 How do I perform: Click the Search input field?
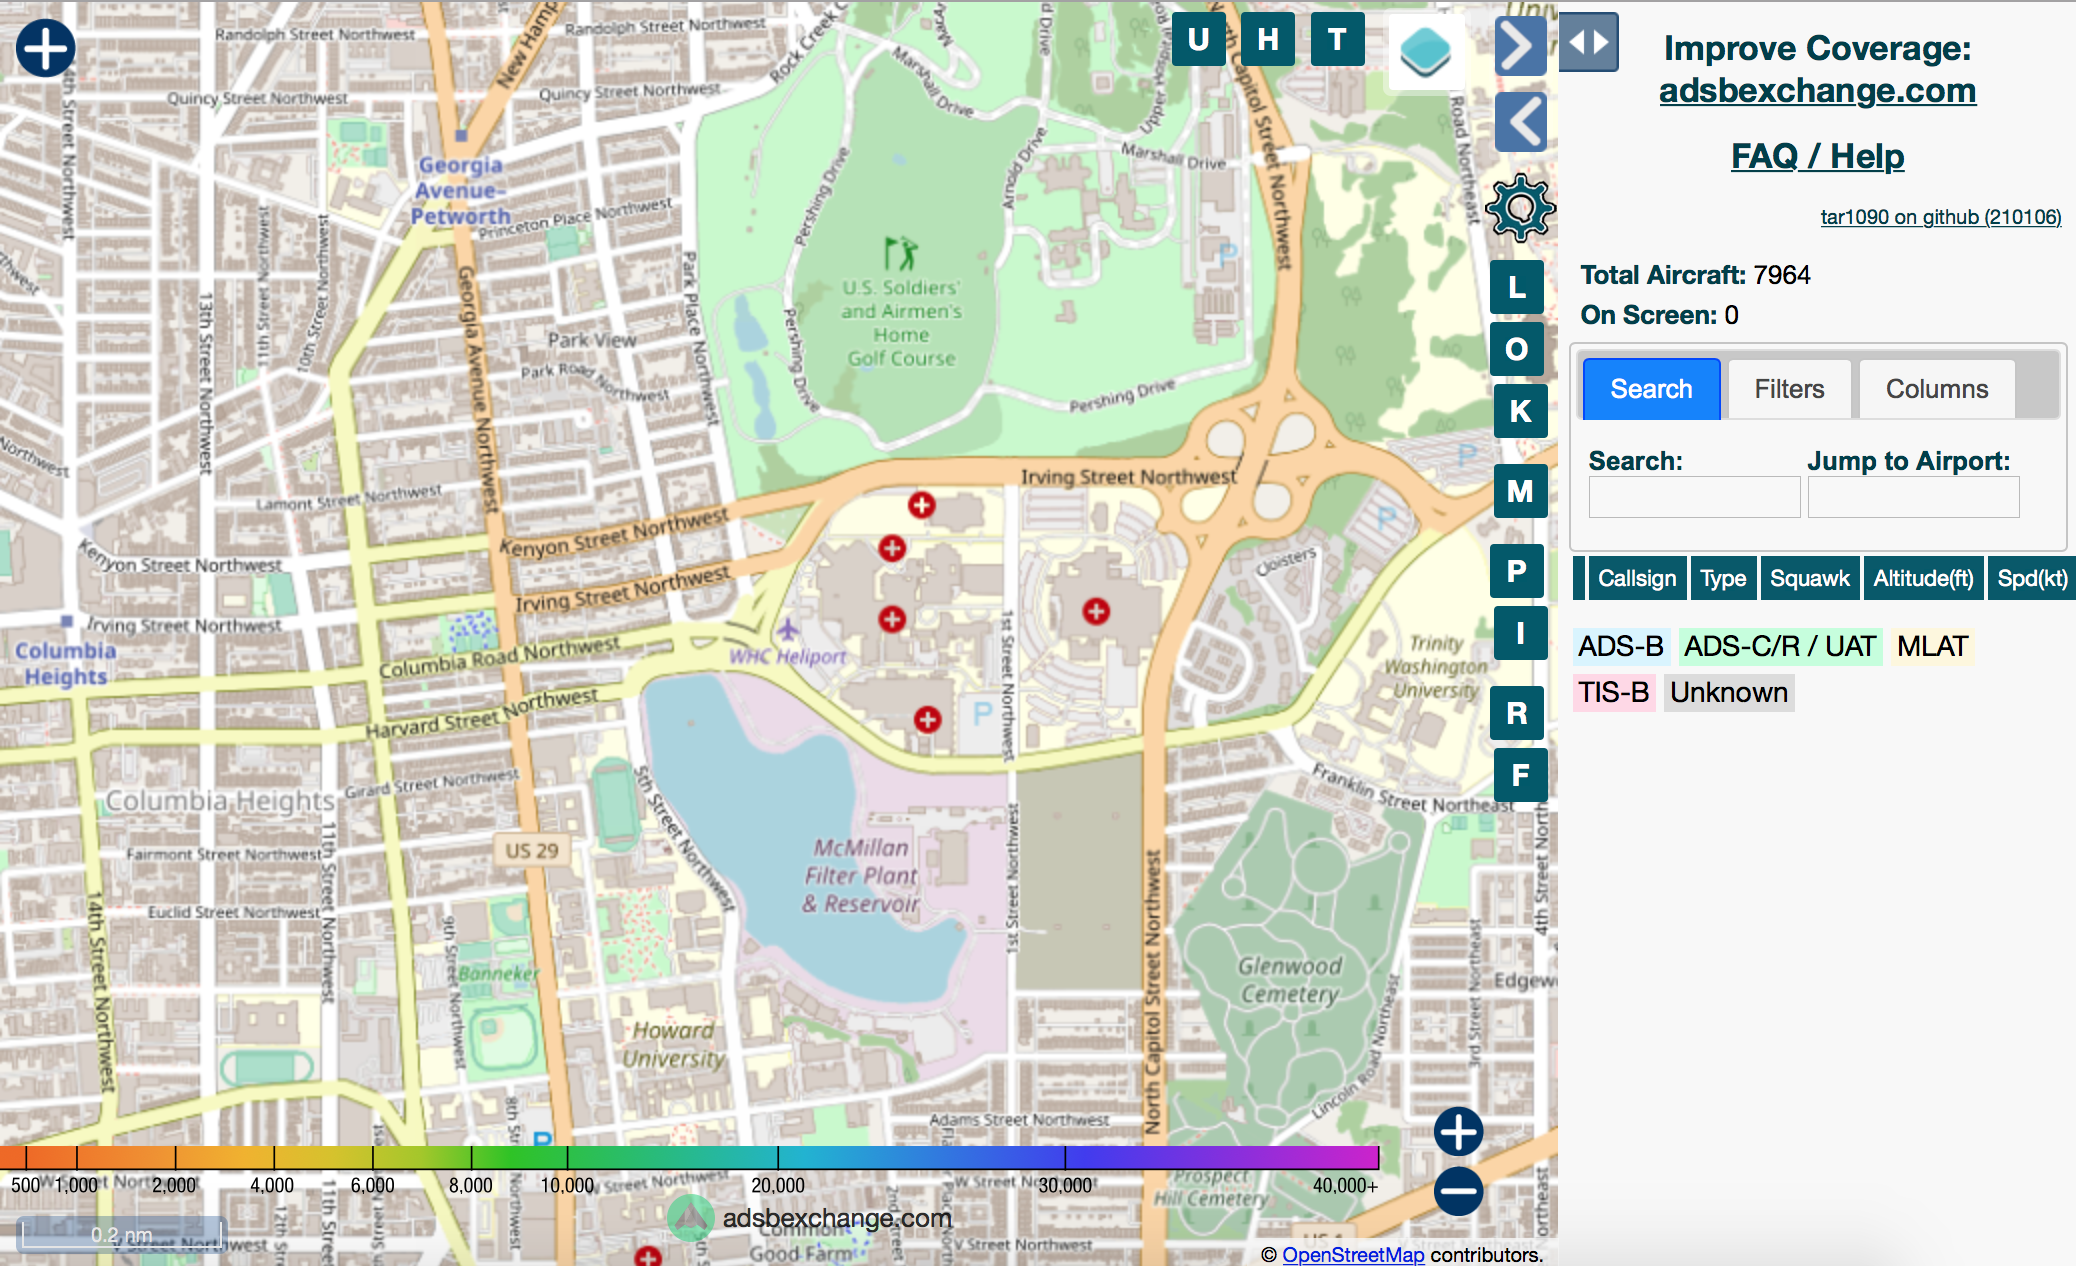pos(1694,497)
